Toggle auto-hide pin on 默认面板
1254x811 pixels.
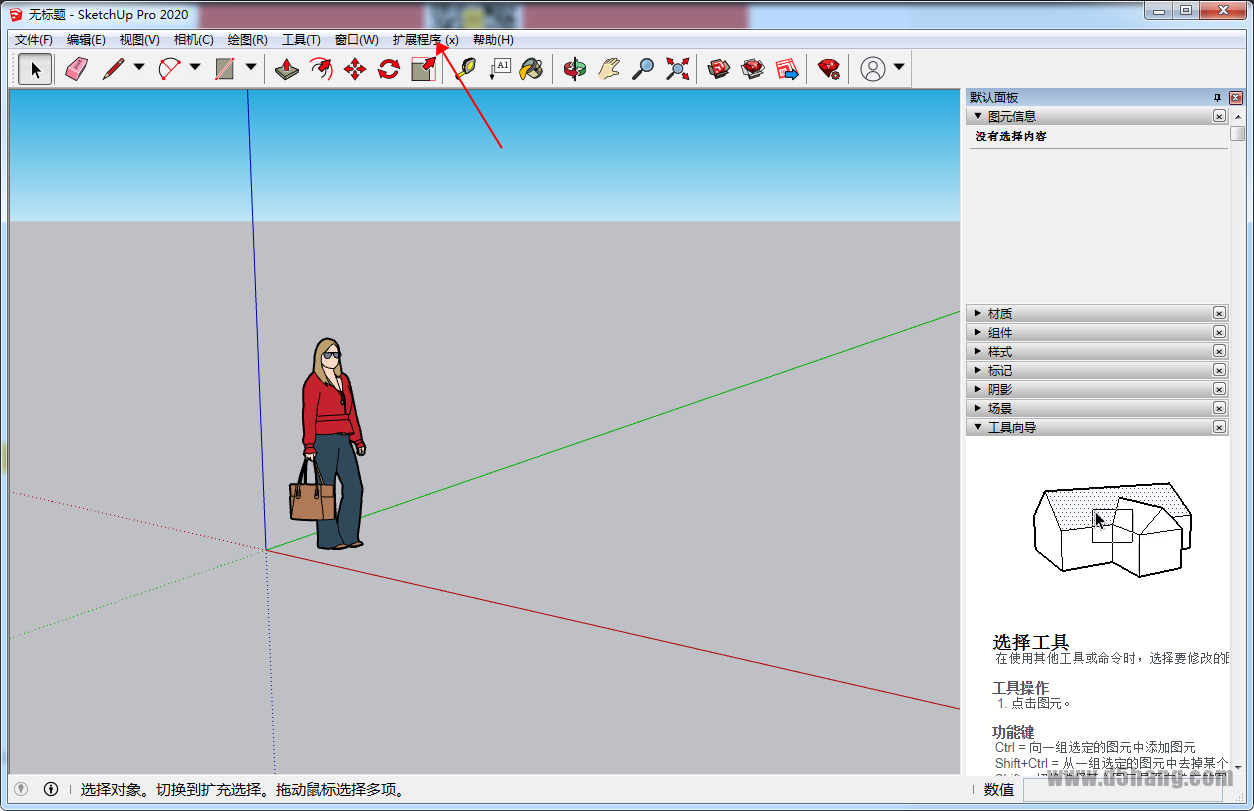pyautogui.click(x=1216, y=97)
